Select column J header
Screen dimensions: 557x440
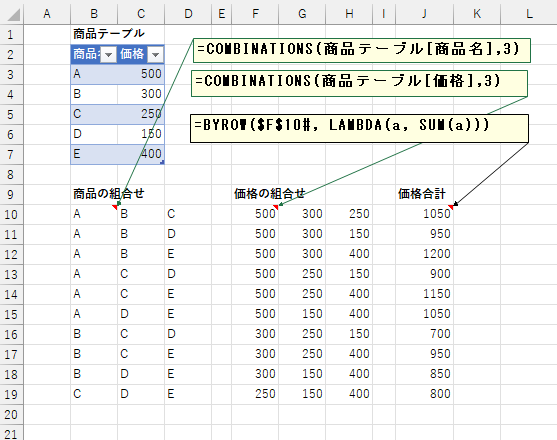tap(424, 13)
